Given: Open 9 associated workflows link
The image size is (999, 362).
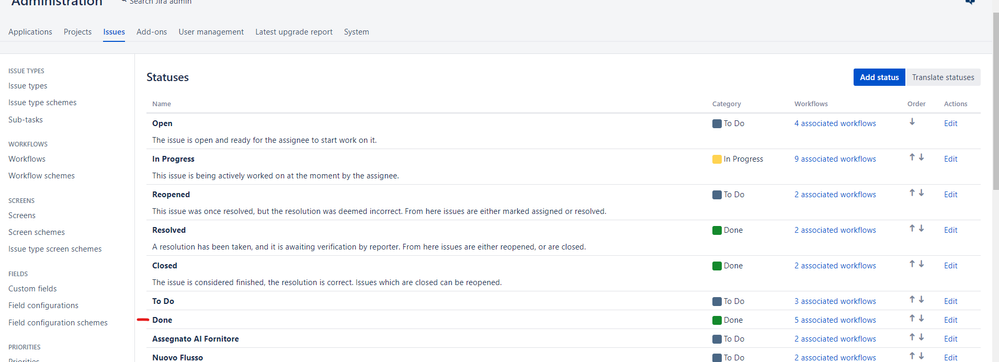Looking at the screenshot, I should [x=835, y=159].
